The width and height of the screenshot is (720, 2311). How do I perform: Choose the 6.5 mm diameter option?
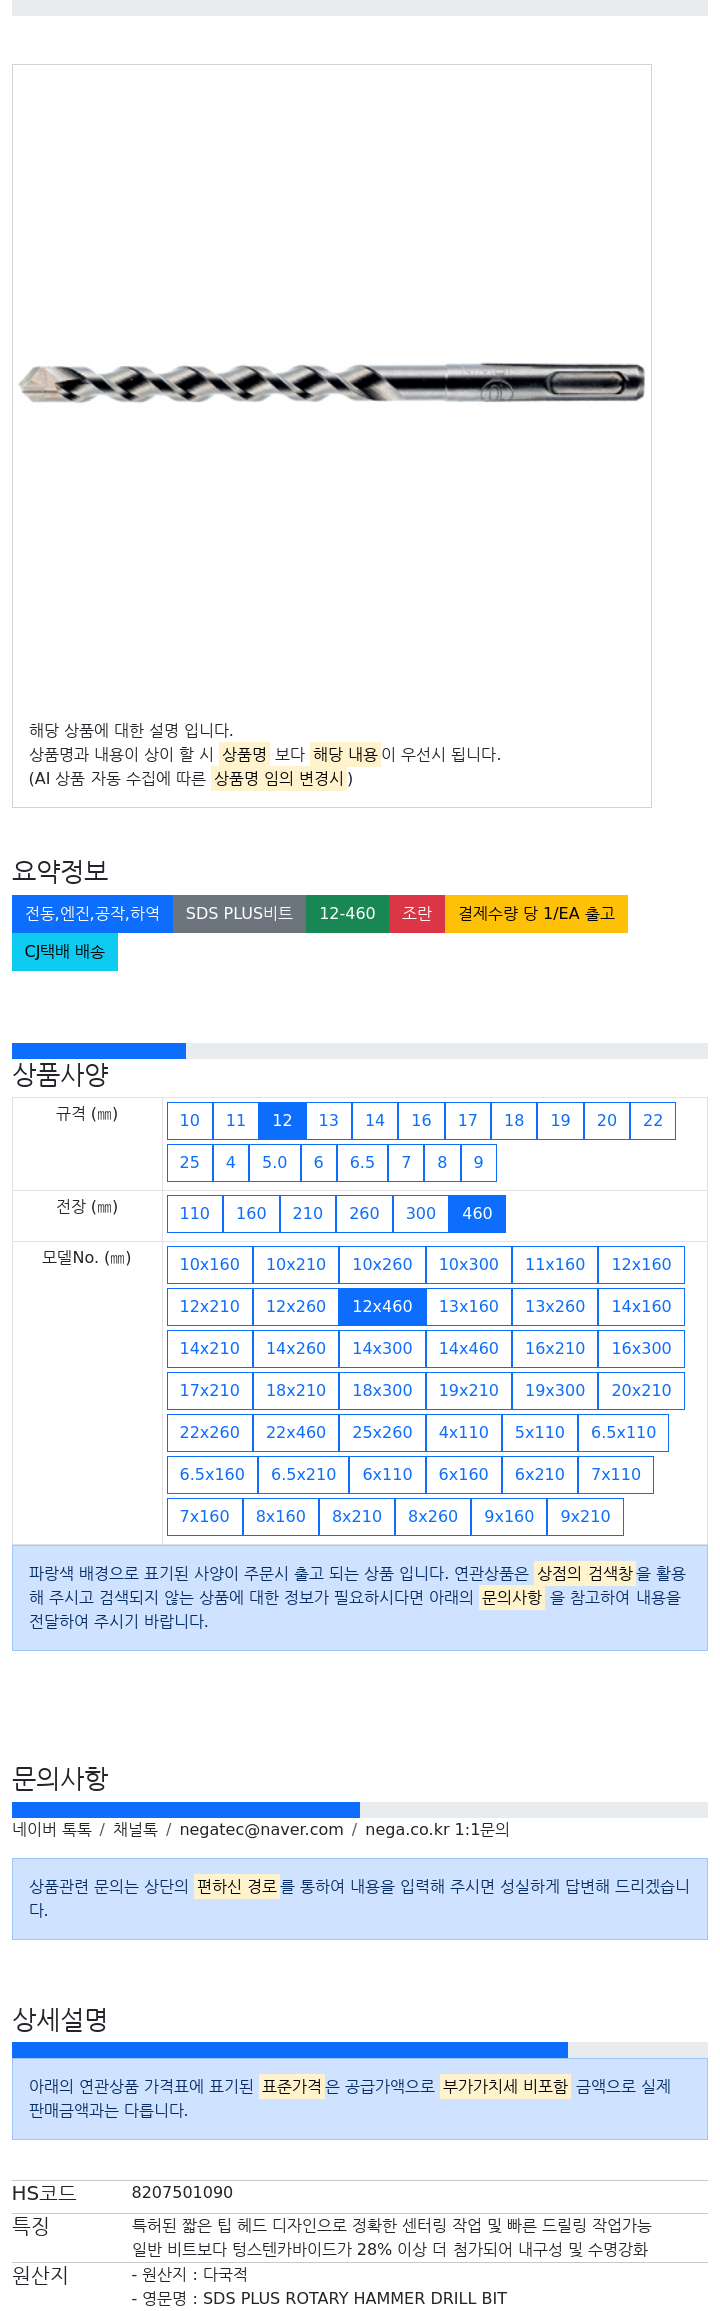pyautogui.click(x=362, y=1163)
